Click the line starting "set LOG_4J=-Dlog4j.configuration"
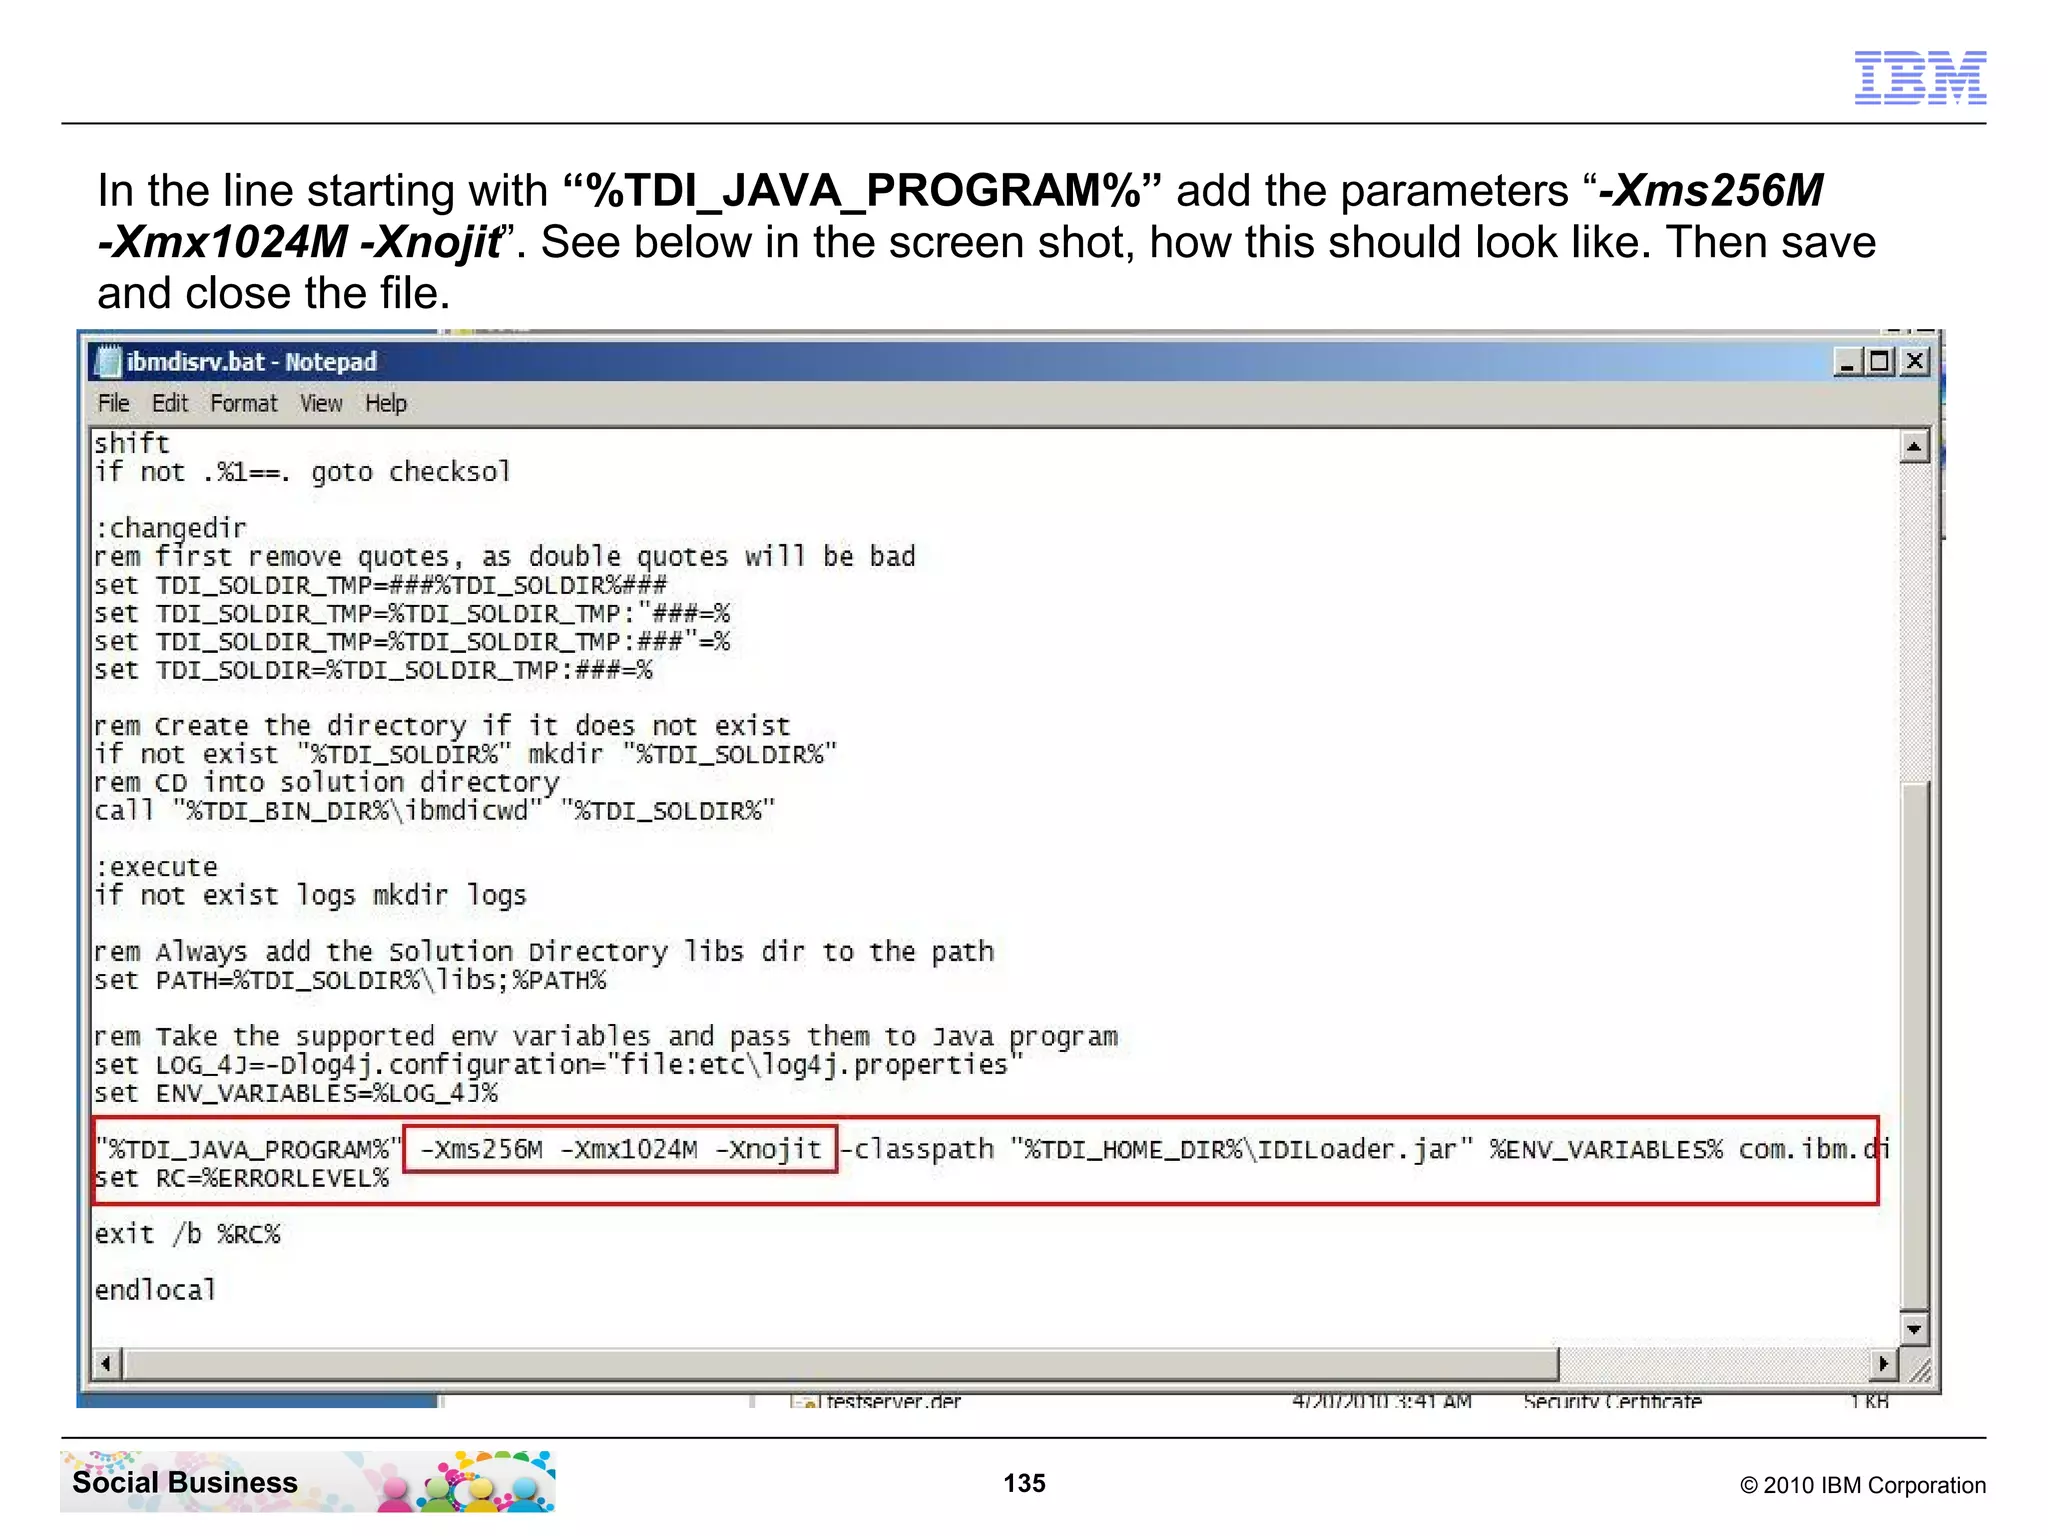The height and width of the screenshot is (1536, 2048). click(559, 1065)
